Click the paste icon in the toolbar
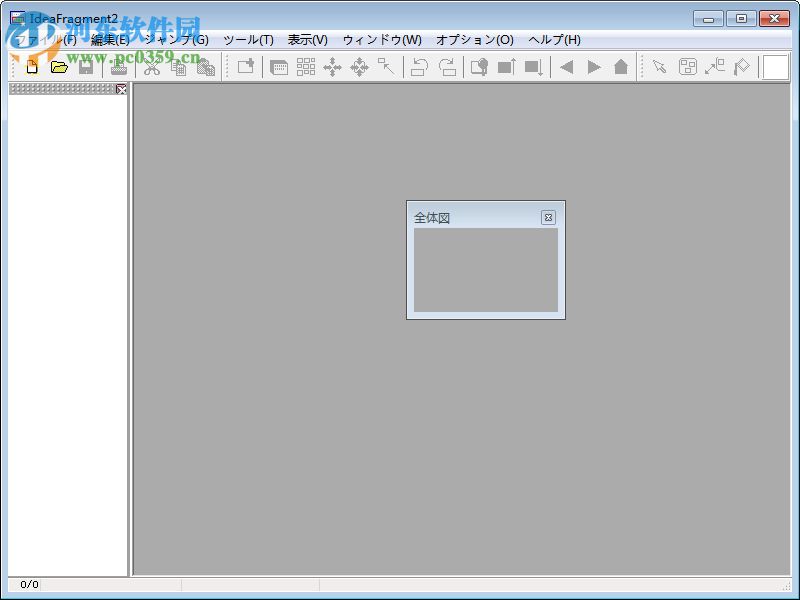Viewport: 800px width, 600px height. coord(206,67)
